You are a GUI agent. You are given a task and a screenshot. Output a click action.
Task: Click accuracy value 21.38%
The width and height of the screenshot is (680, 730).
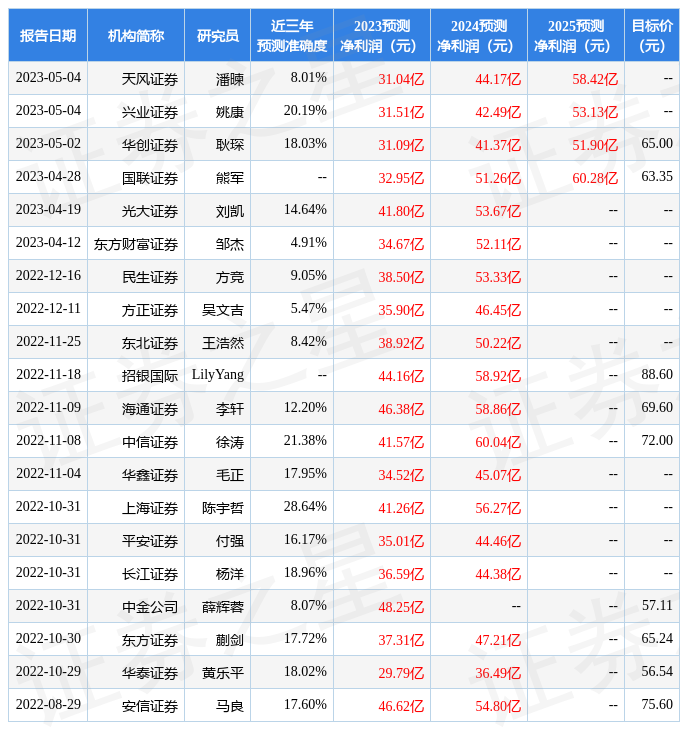coord(305,440)
